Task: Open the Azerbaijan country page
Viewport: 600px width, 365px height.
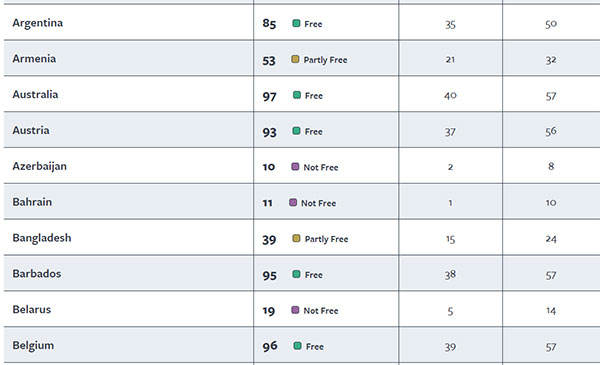Action: click(39, 166)
